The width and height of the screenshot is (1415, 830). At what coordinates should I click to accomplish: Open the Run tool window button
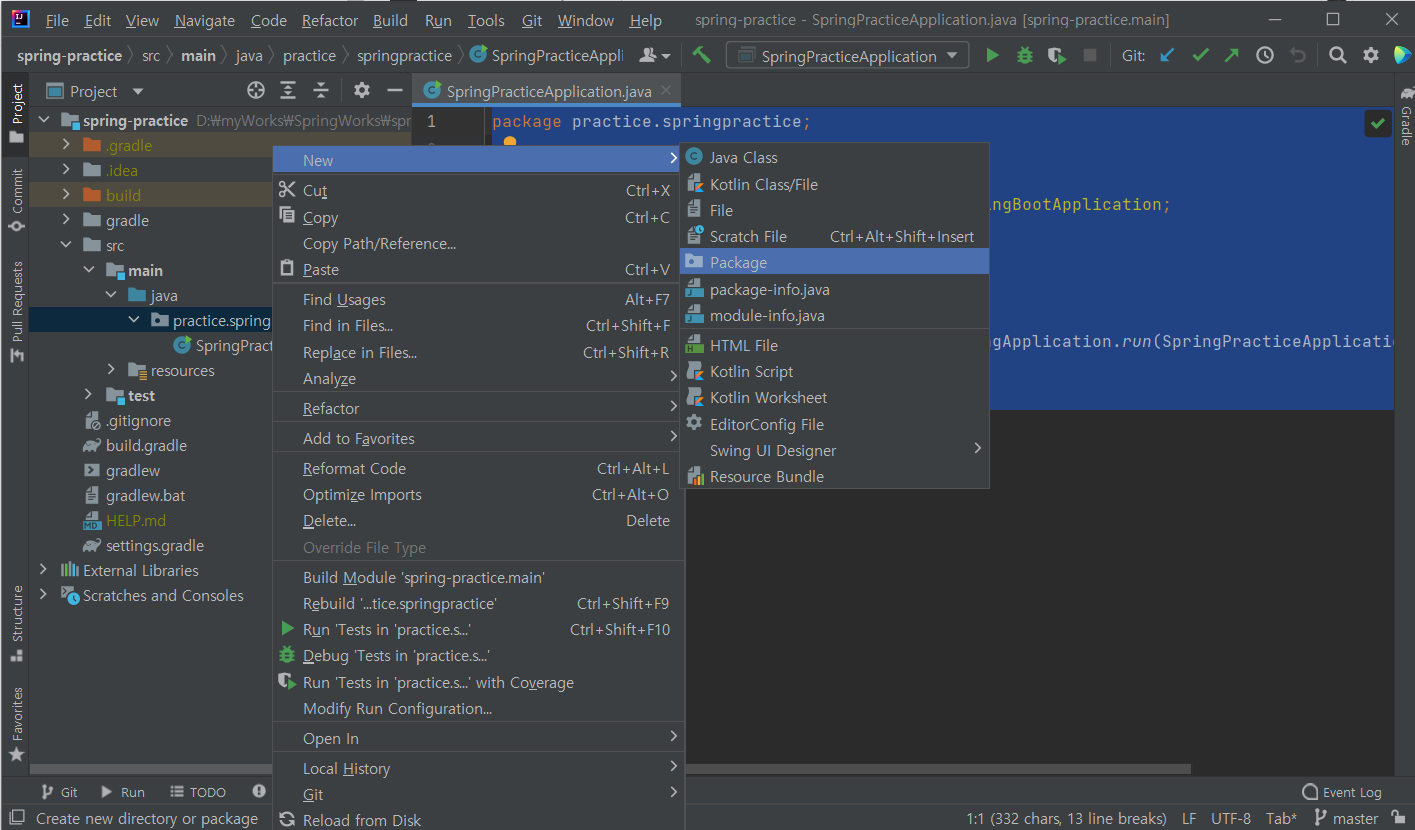pyautogui.click(x=123, y=792)
